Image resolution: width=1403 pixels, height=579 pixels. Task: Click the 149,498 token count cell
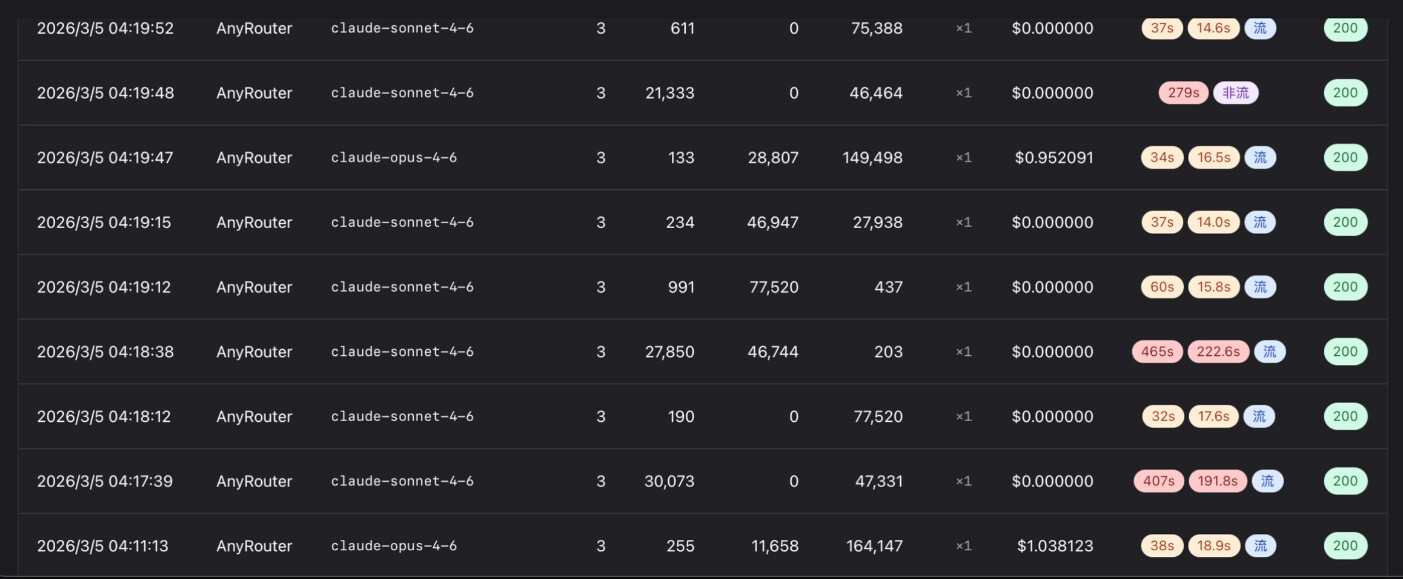coord(873,158)
